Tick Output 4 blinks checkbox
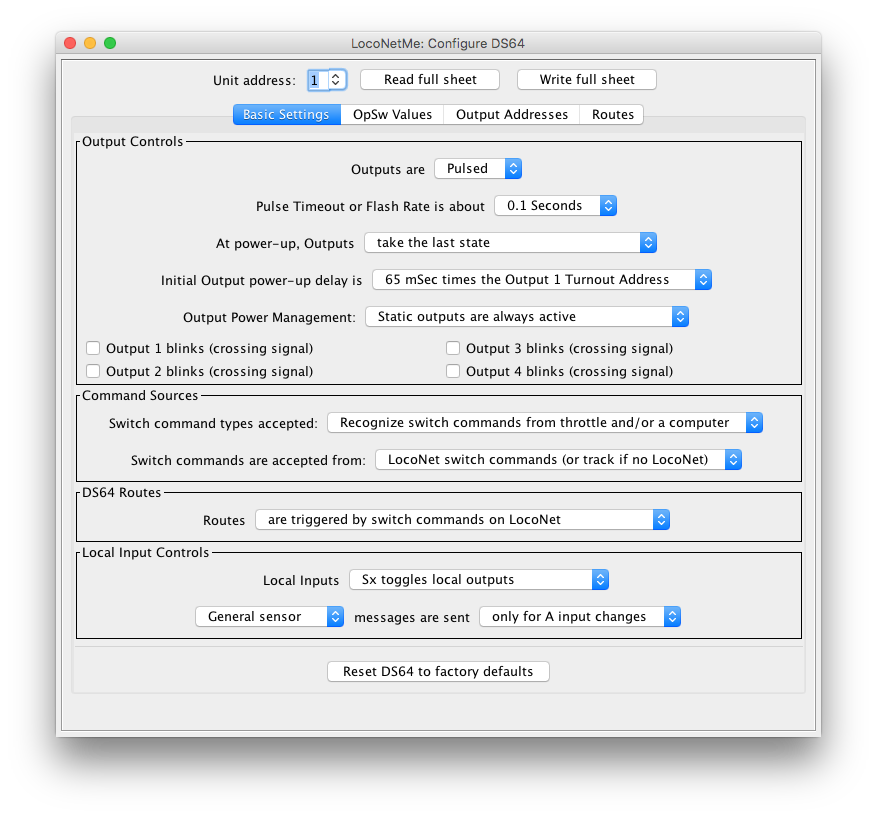 (453, 371)
